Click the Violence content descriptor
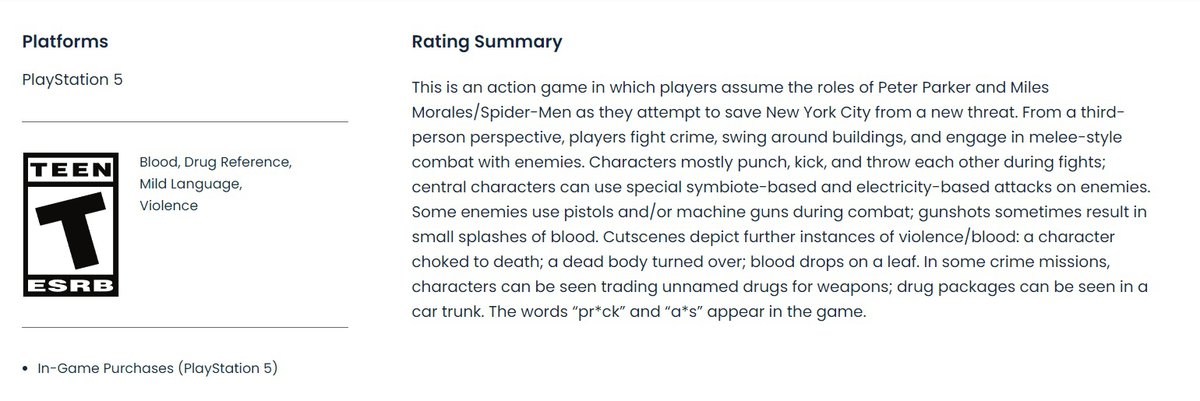This screenshot has width=1200, height=401. point(169,205)
